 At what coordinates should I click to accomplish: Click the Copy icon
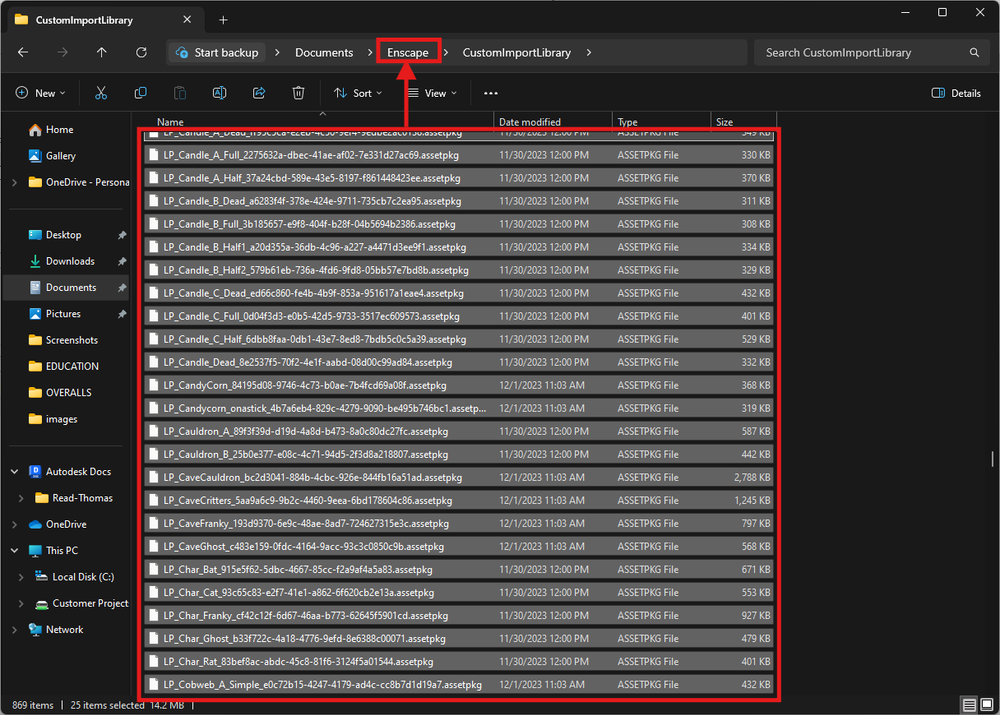140,92
